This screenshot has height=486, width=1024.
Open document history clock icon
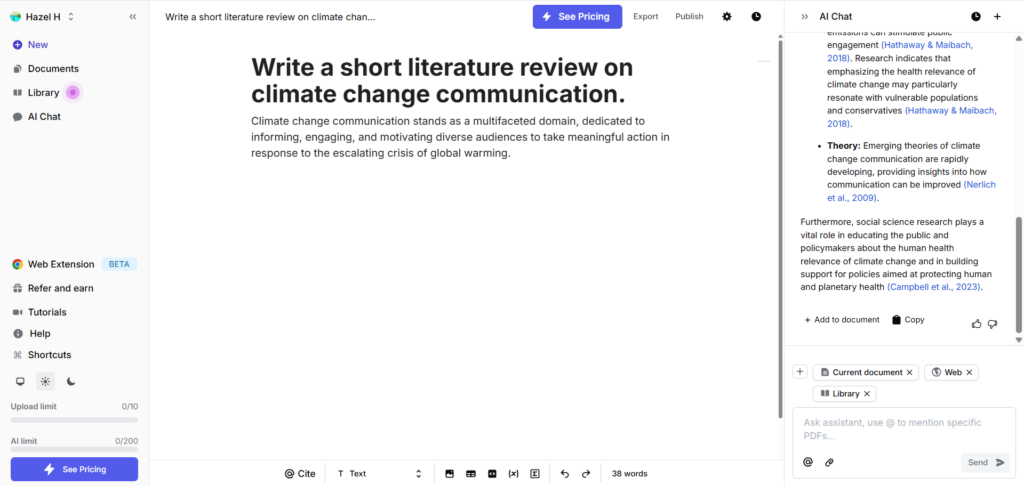tap(756, 17)
